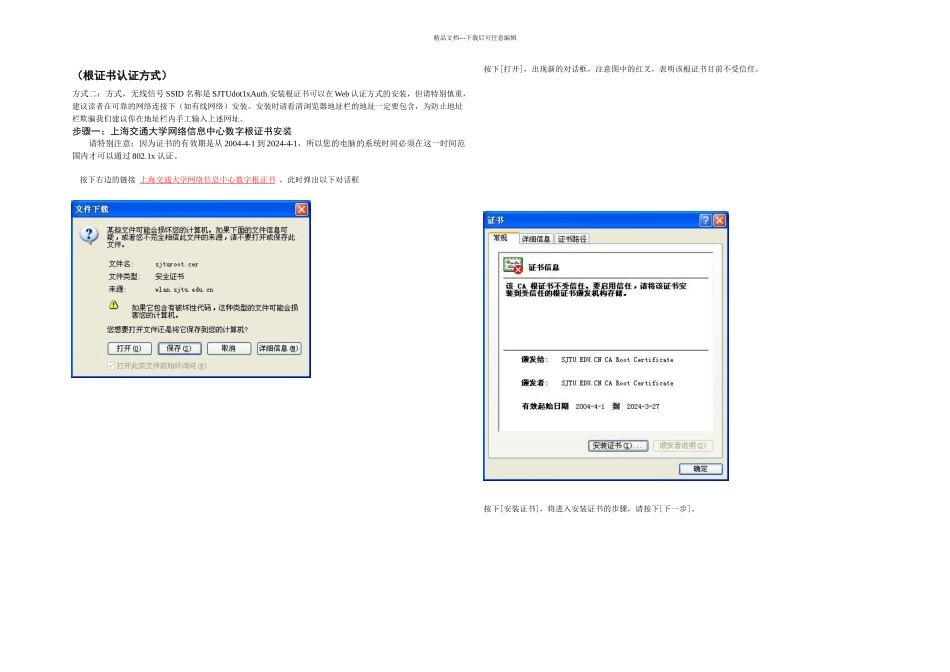
Task: Close the 证书 dialog window
Action: coord(719,220)
